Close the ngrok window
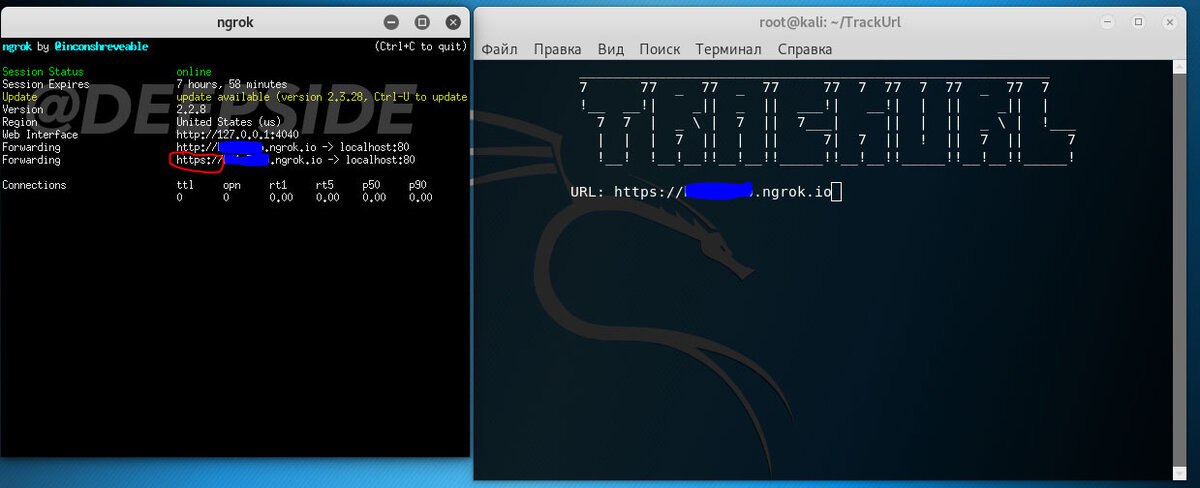The width and height of the screenshot is (1200, 488). click(455, 21)
